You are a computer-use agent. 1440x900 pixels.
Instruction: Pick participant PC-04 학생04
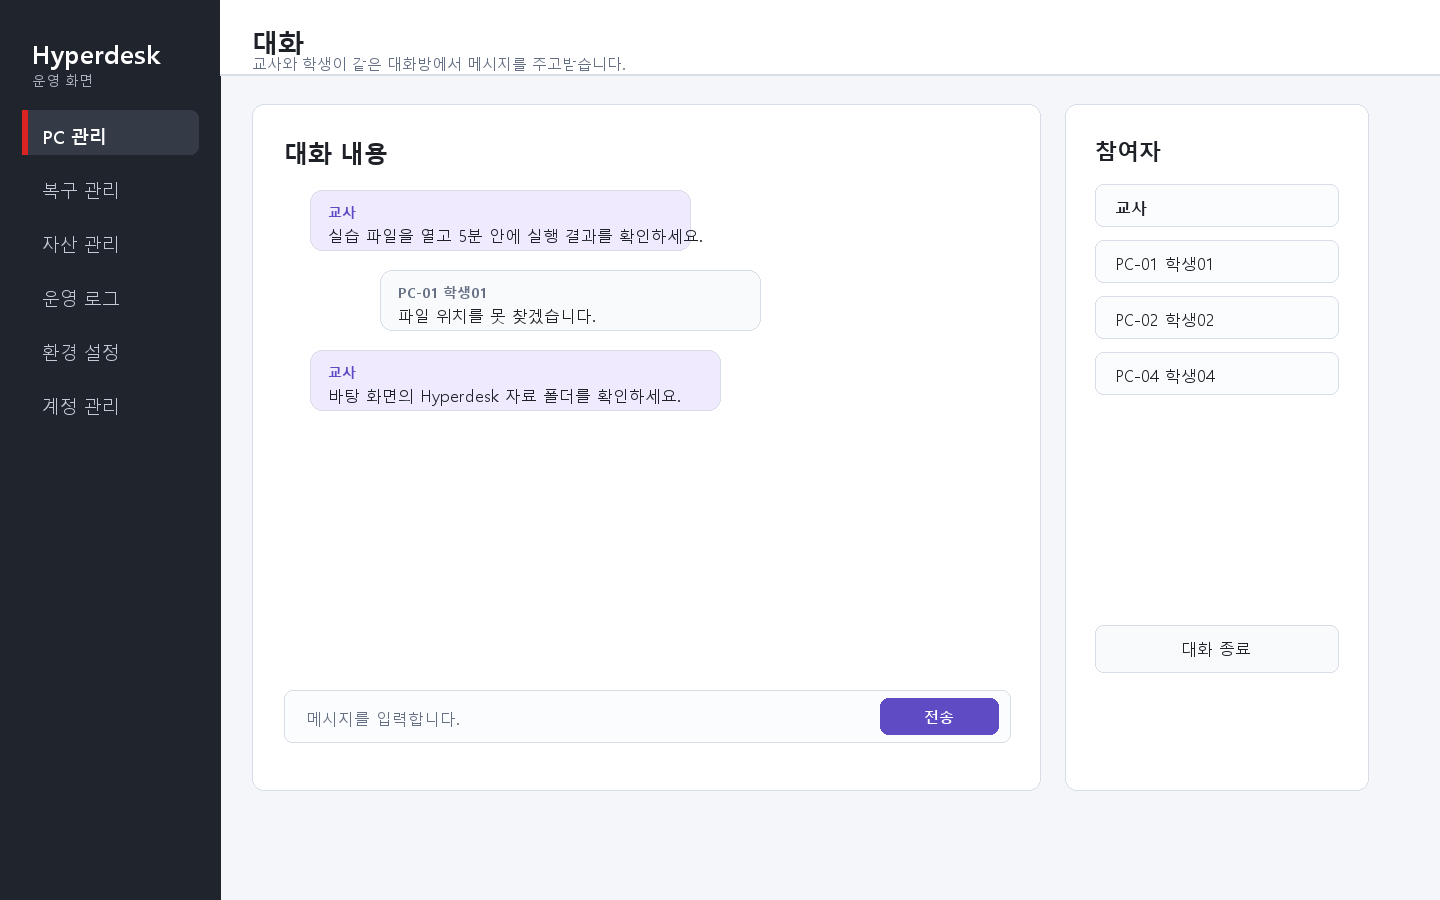tap(1216, 374)
